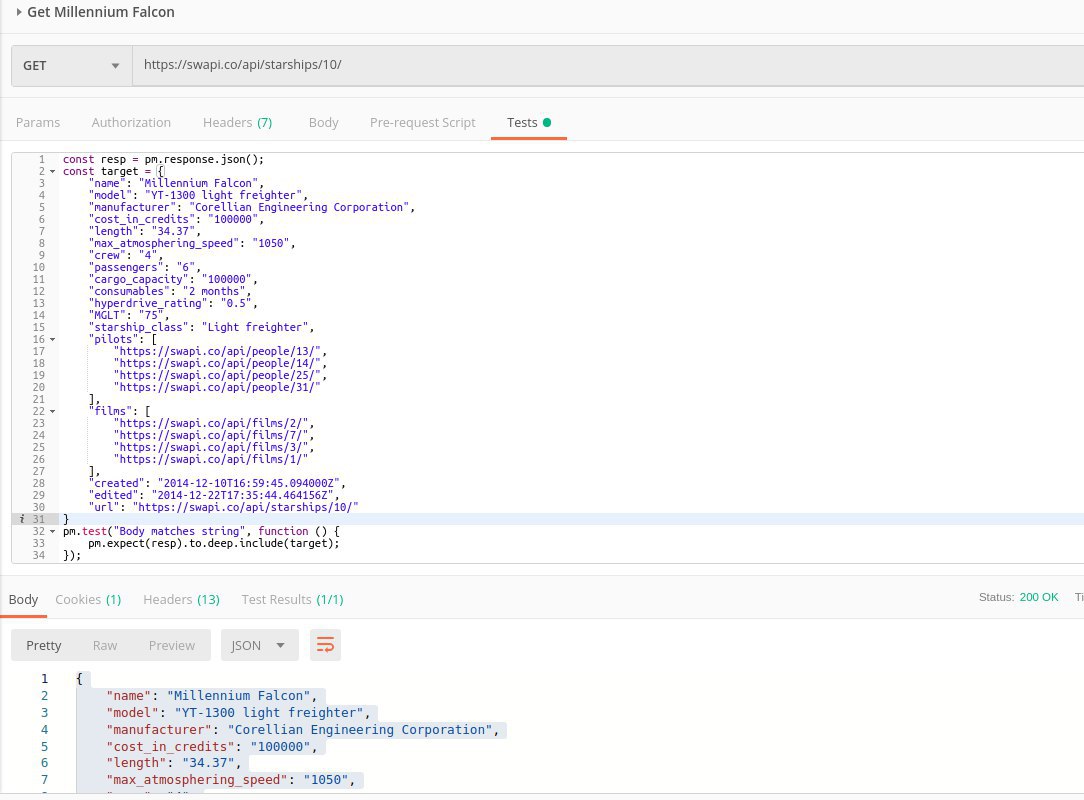
Task: Click the const resp declaration line
Action: click(x=163, y=160)
